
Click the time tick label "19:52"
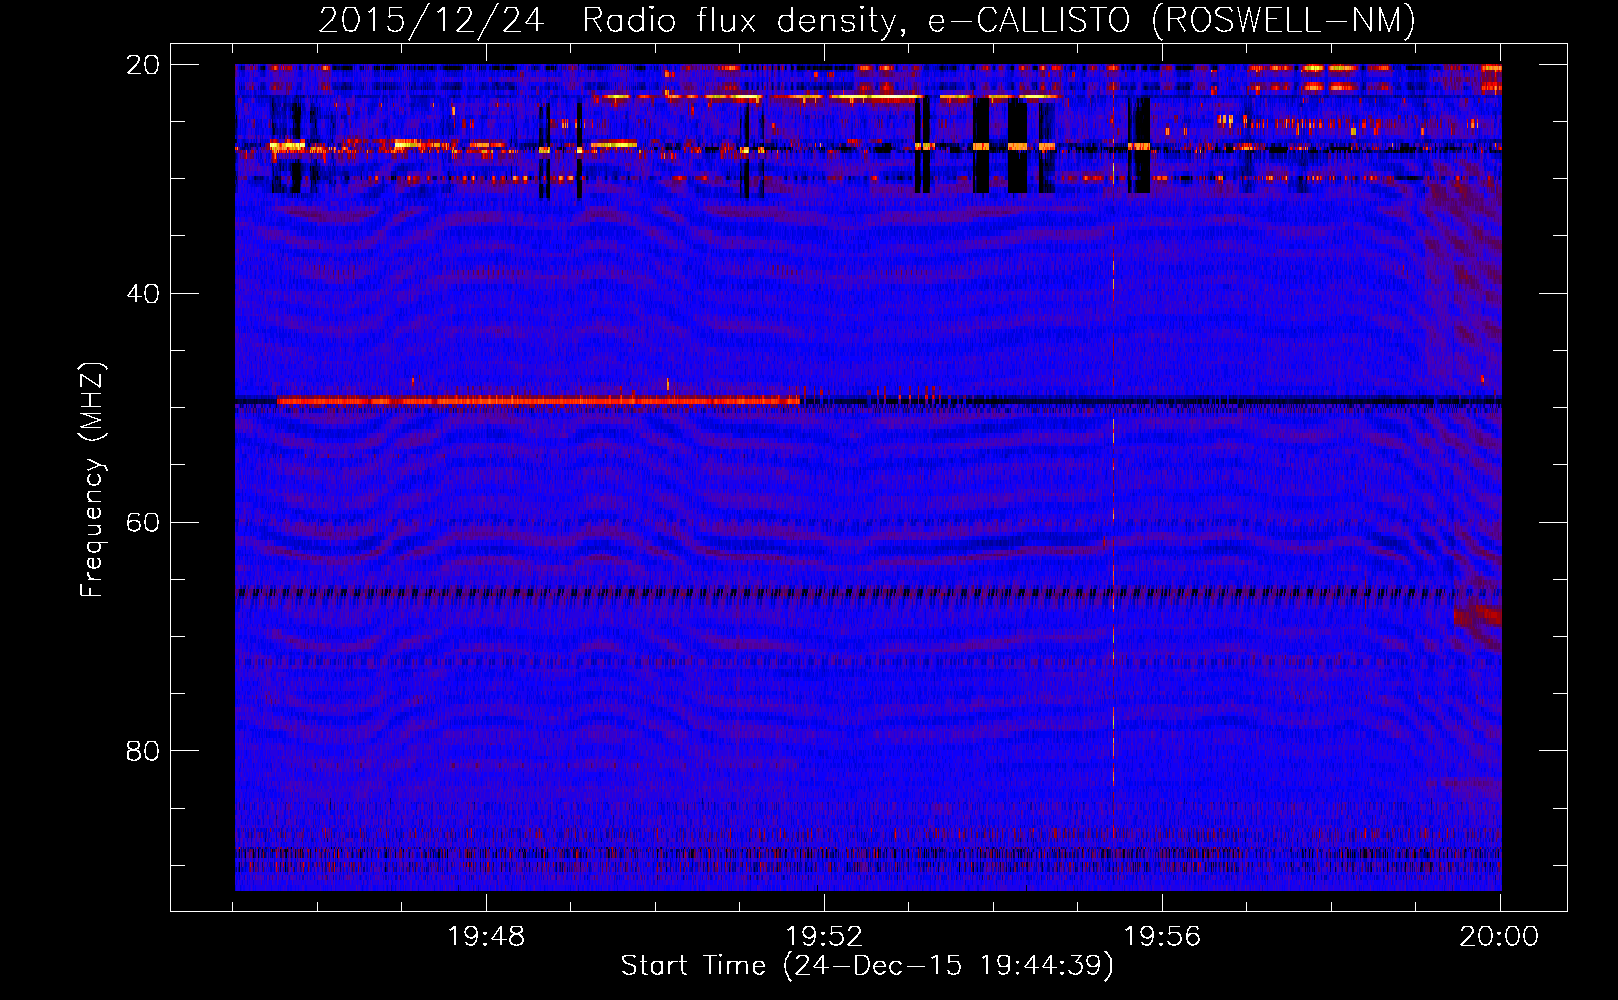(824, 937)
